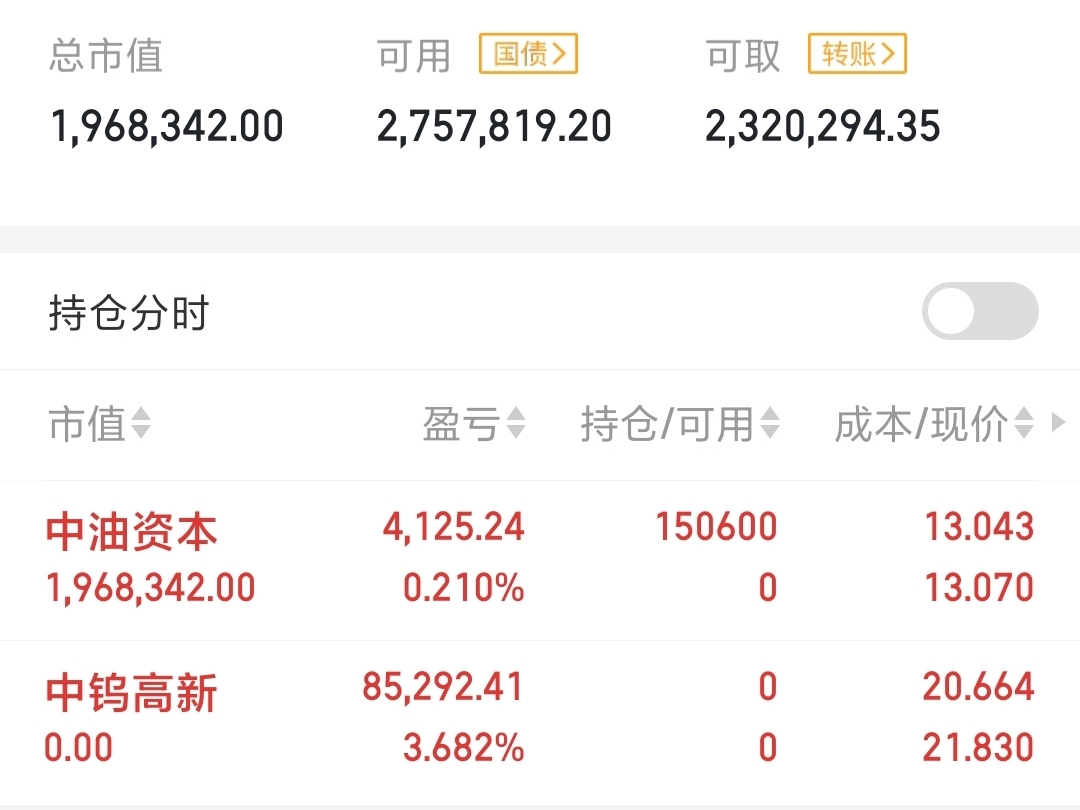Tap the 总市值 value 1,968,342.00
Screen dimensions: 1080x810
[x=167, y=127]
